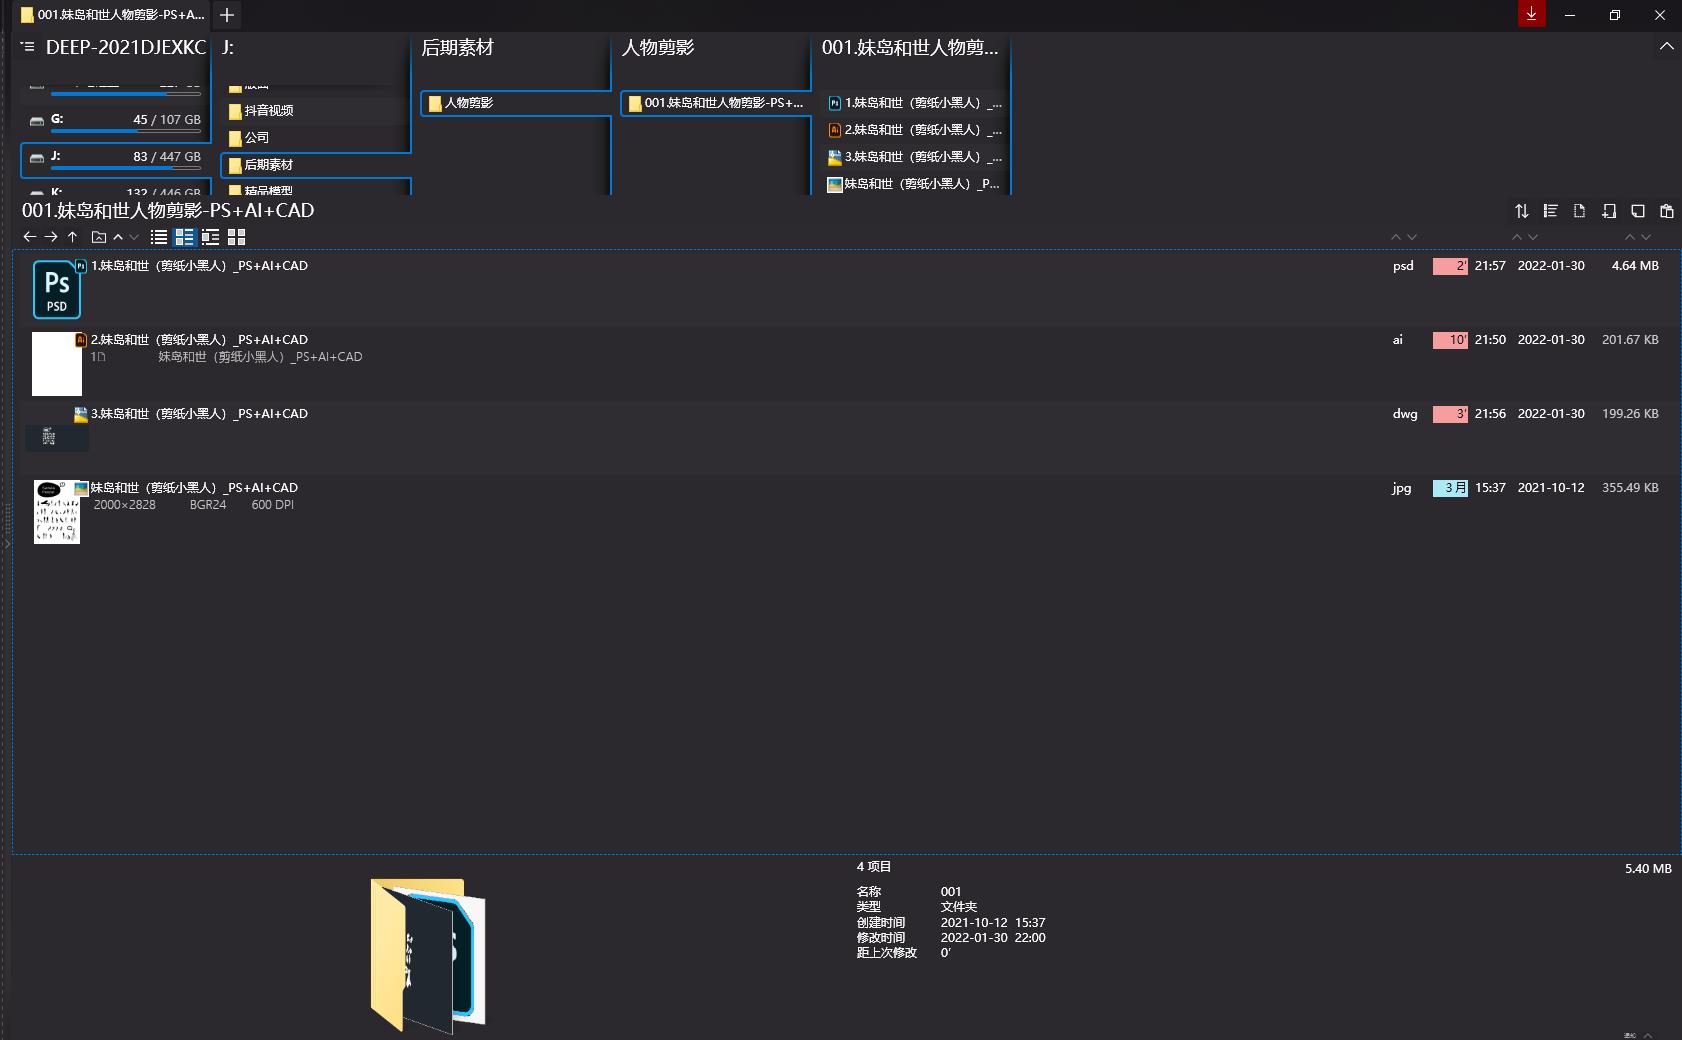This screenshot has width=1682, height=1040.
Task: Click the sort arrows icon in toolbar
Action: point(1521,211)
